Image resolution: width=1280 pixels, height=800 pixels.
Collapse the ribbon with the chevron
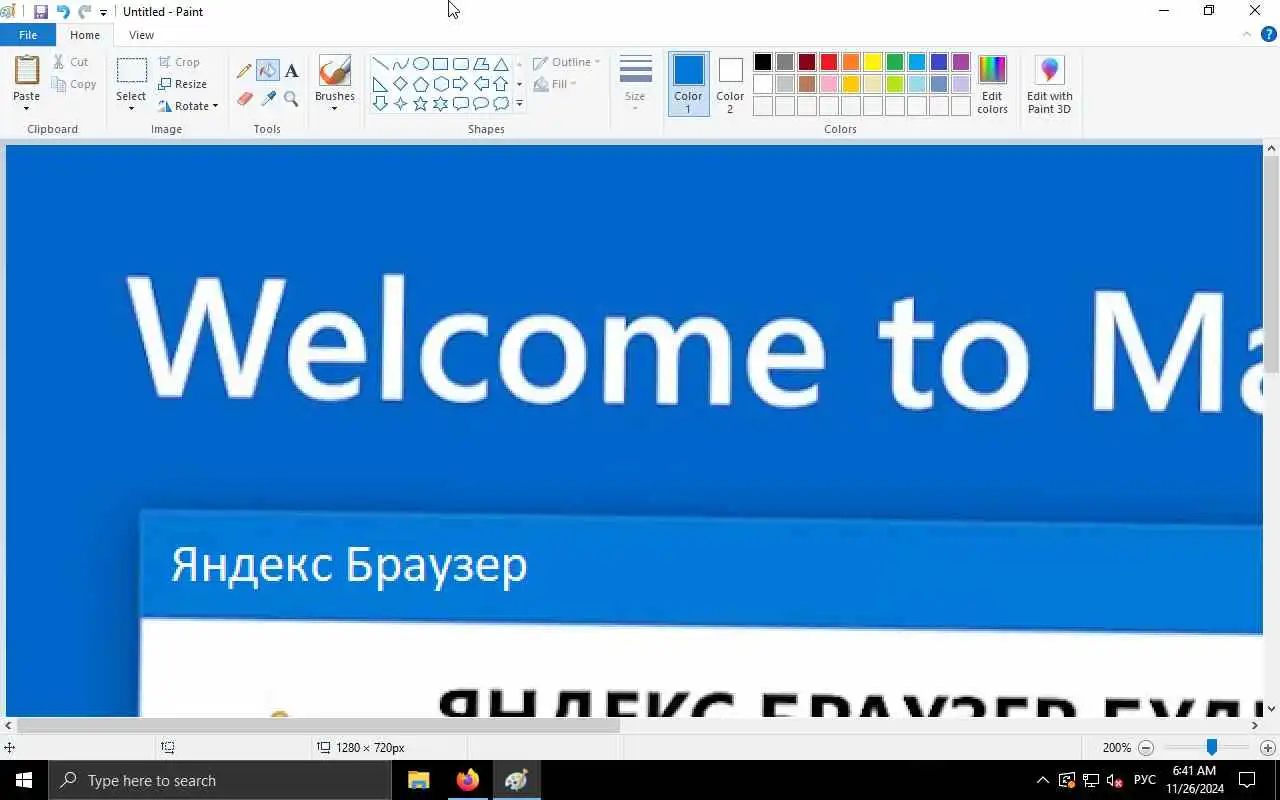click(x=1246, y=34)
